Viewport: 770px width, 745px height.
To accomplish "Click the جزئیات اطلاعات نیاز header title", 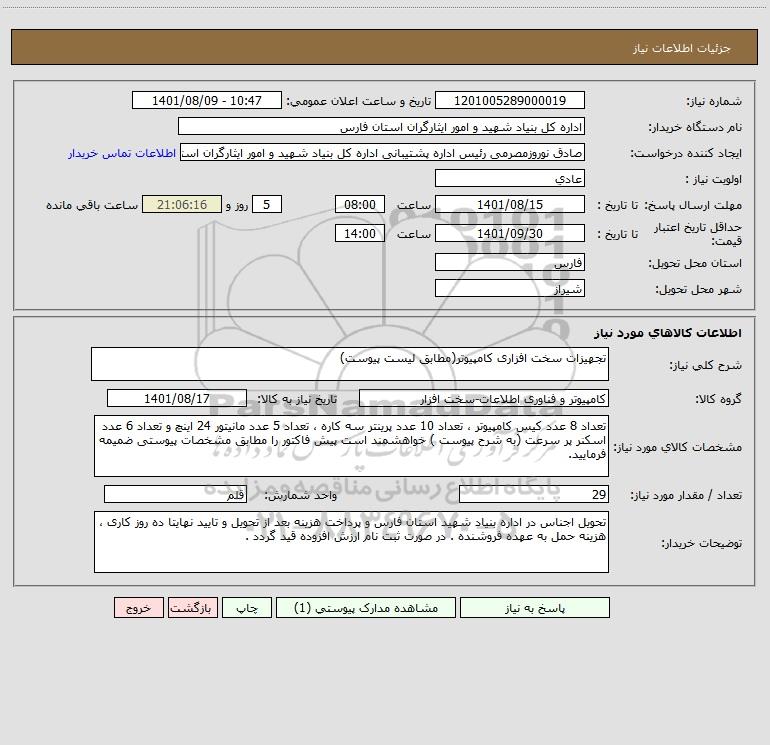I will point(682,48).
